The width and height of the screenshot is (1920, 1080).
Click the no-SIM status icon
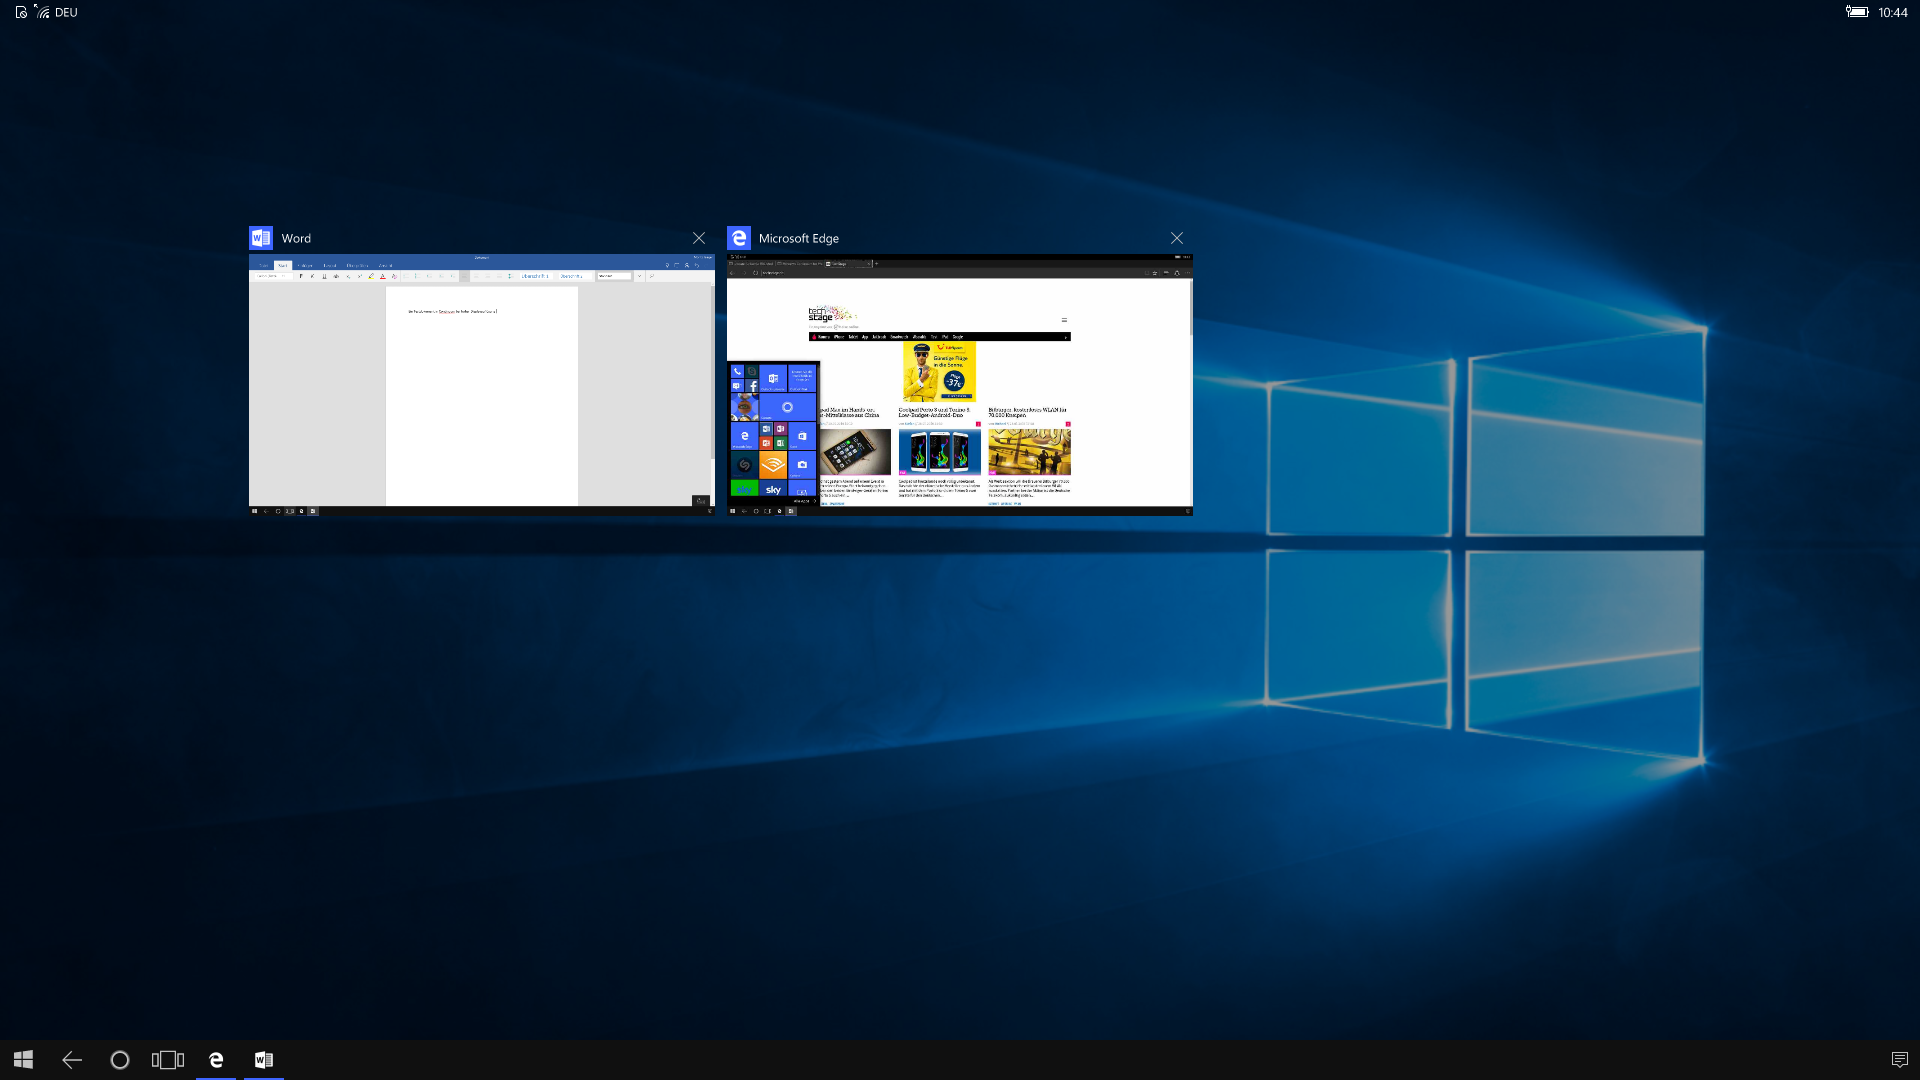(x=21, y=12)
